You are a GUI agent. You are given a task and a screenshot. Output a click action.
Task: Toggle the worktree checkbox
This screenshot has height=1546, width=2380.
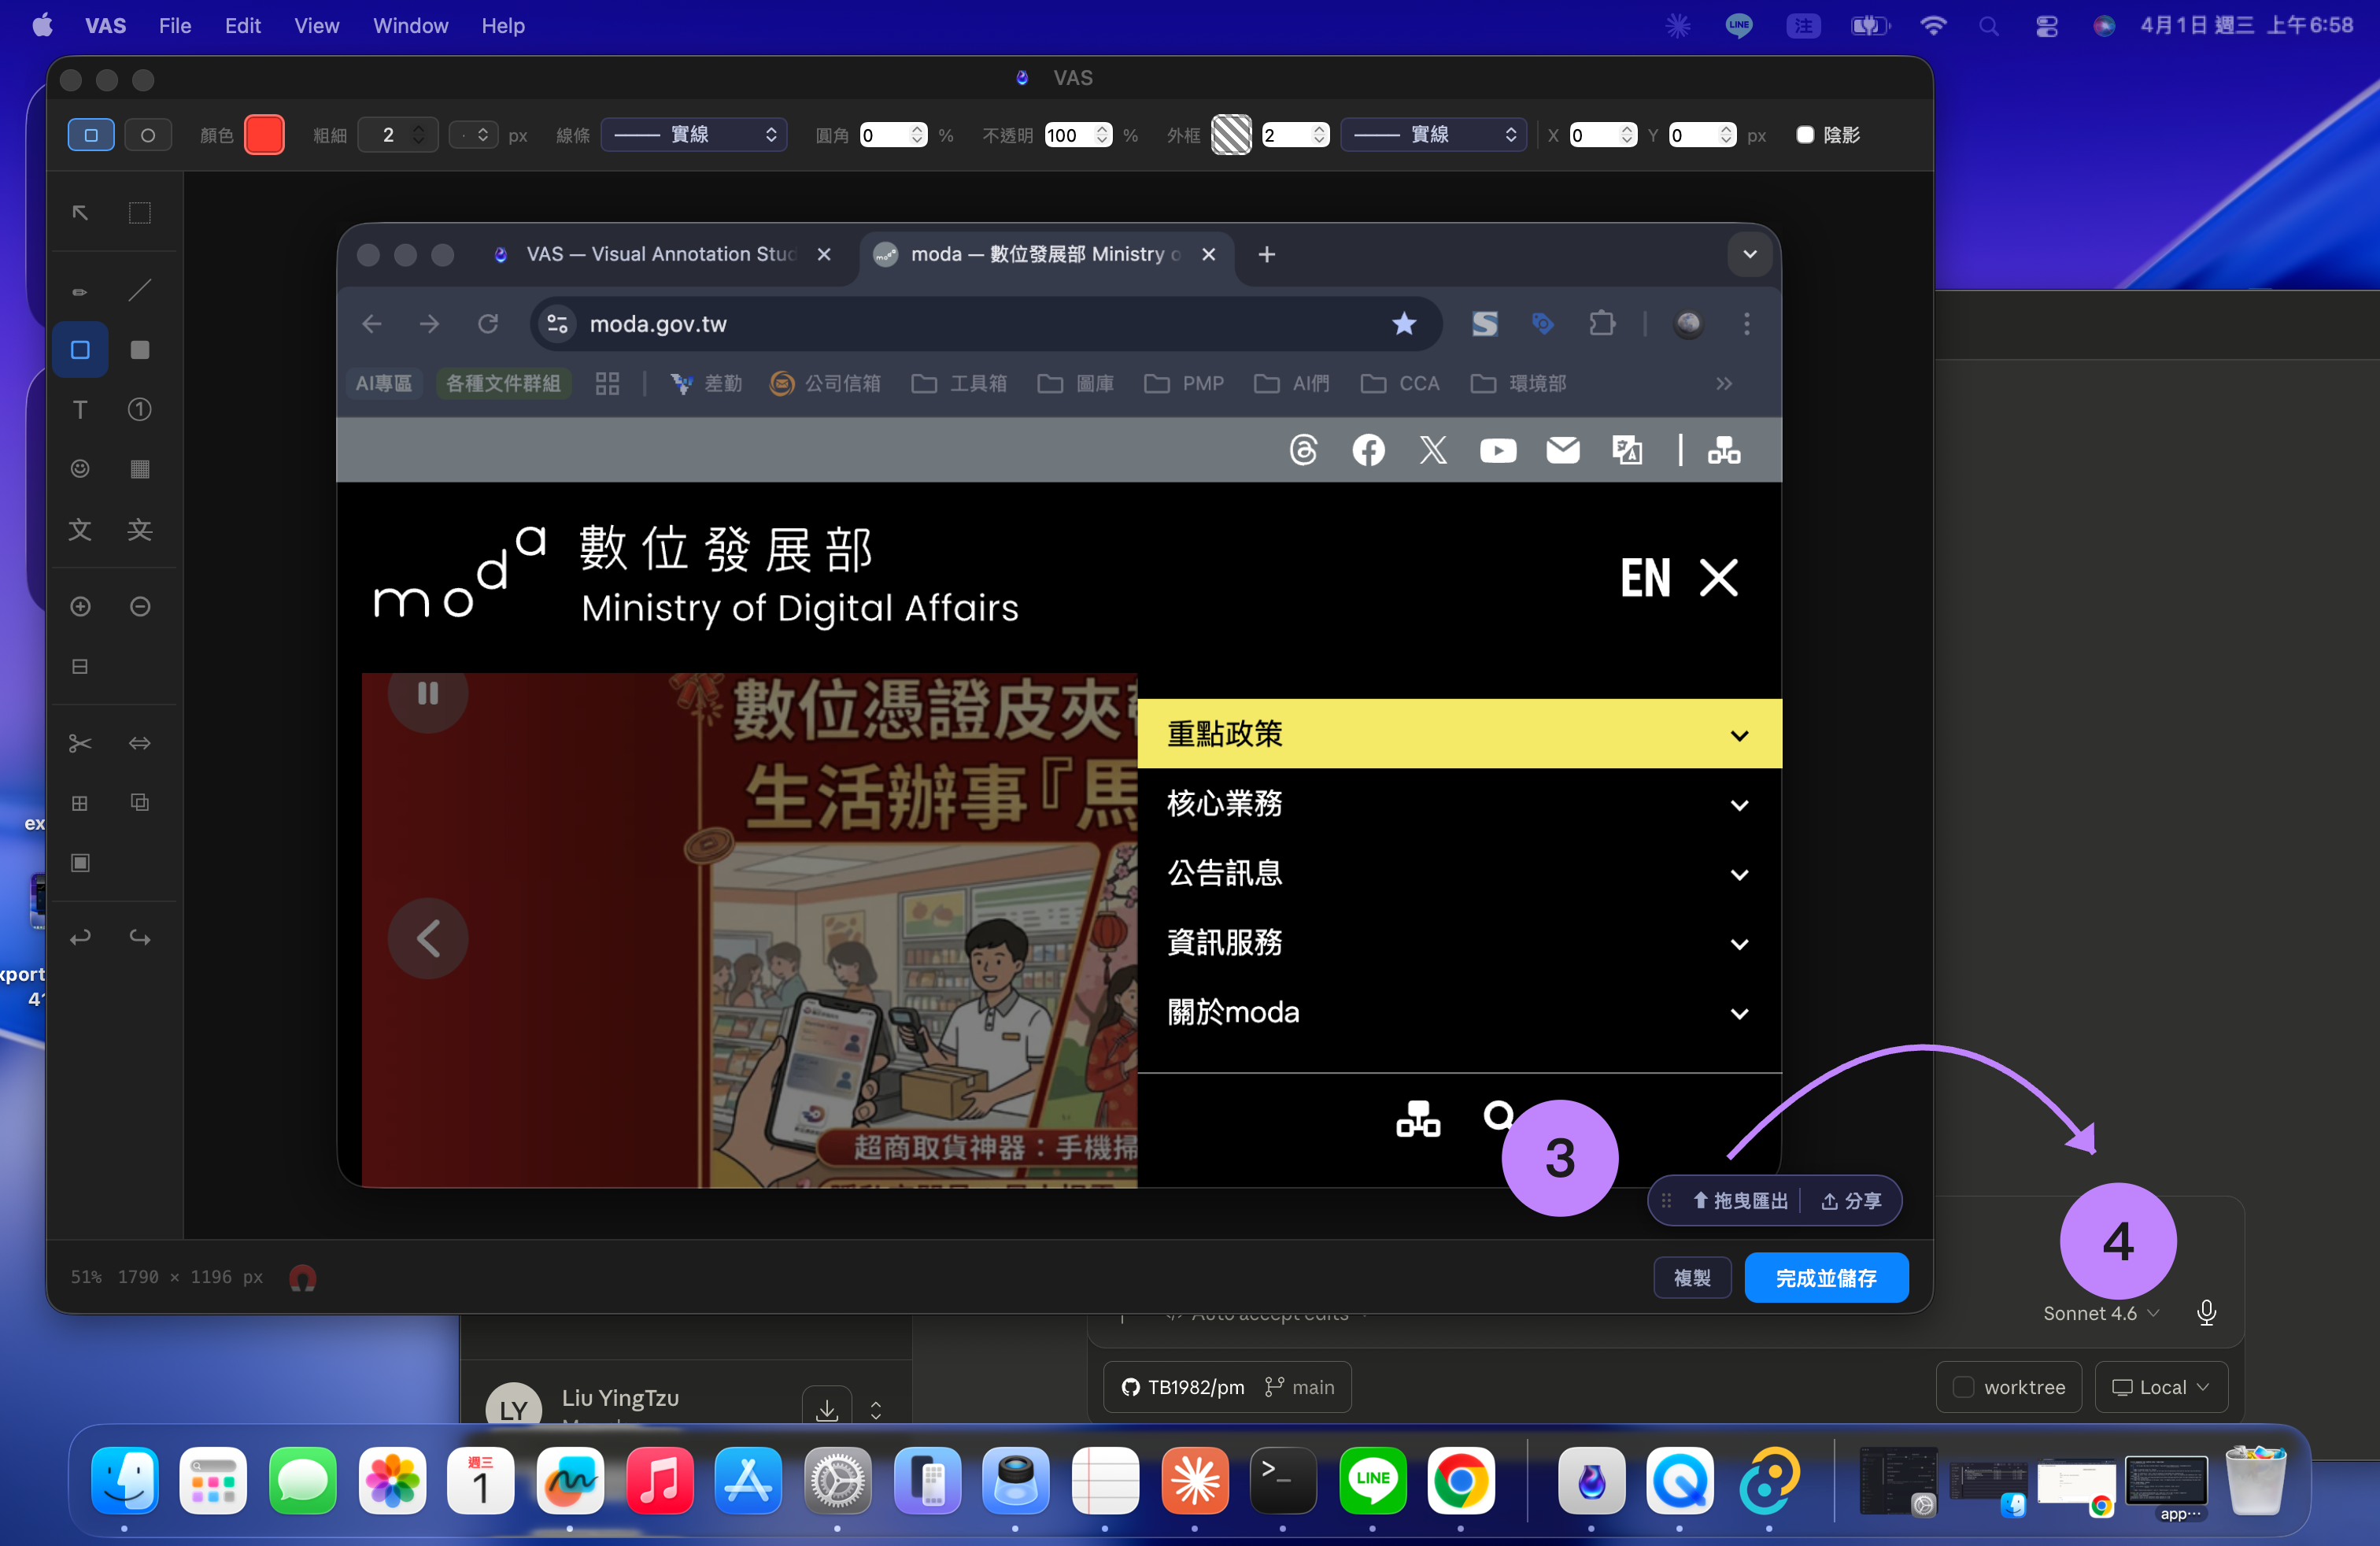[1965, 1387]
